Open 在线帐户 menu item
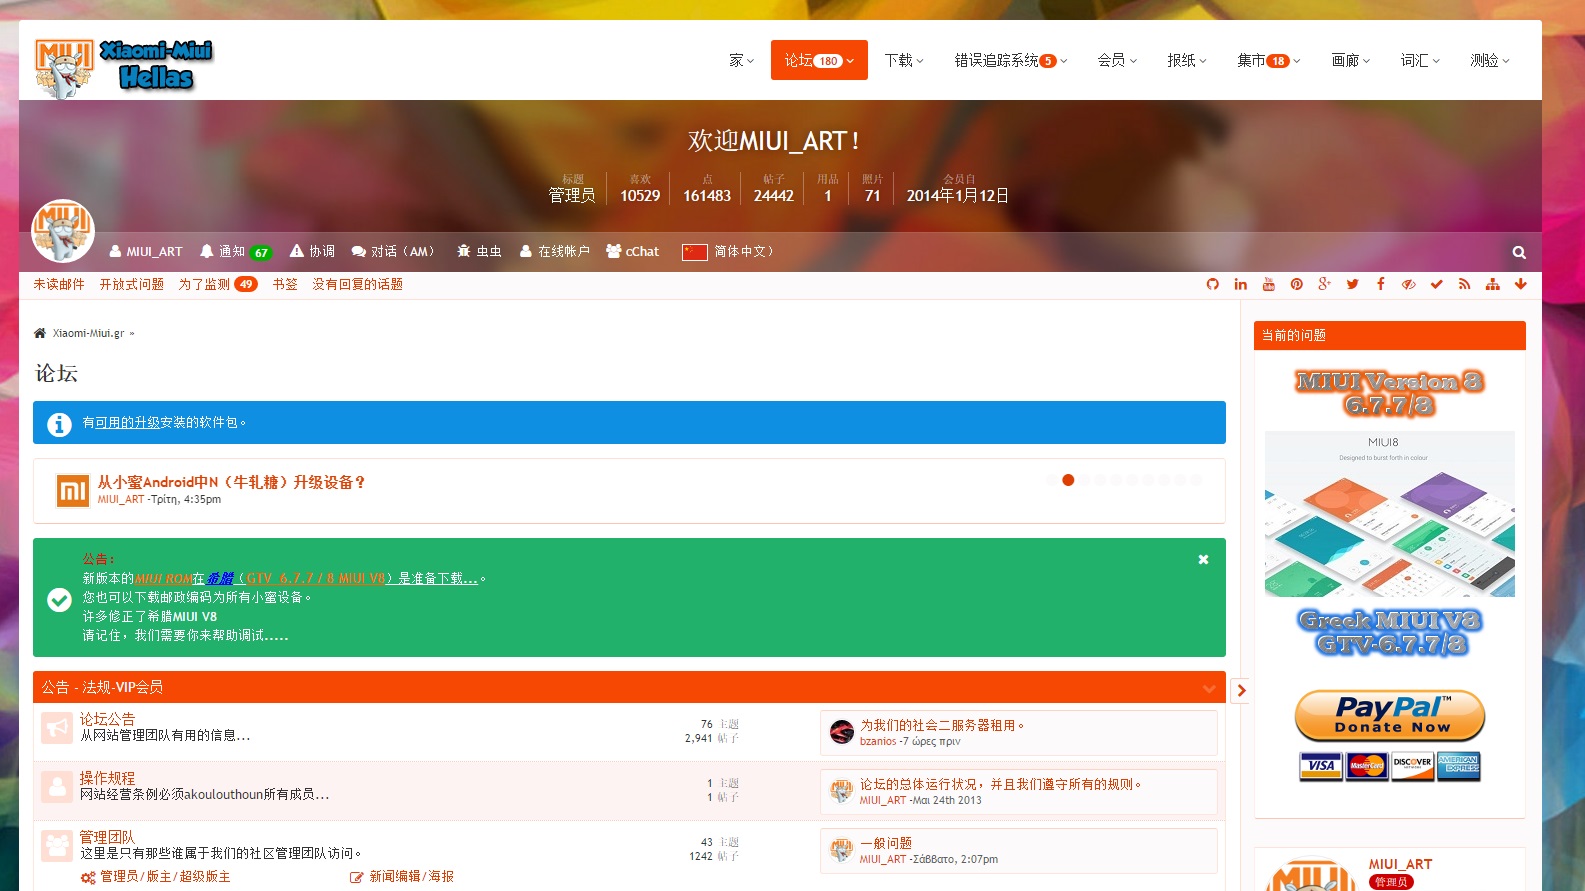1585x891 pixels. click(x=555, y=252)
